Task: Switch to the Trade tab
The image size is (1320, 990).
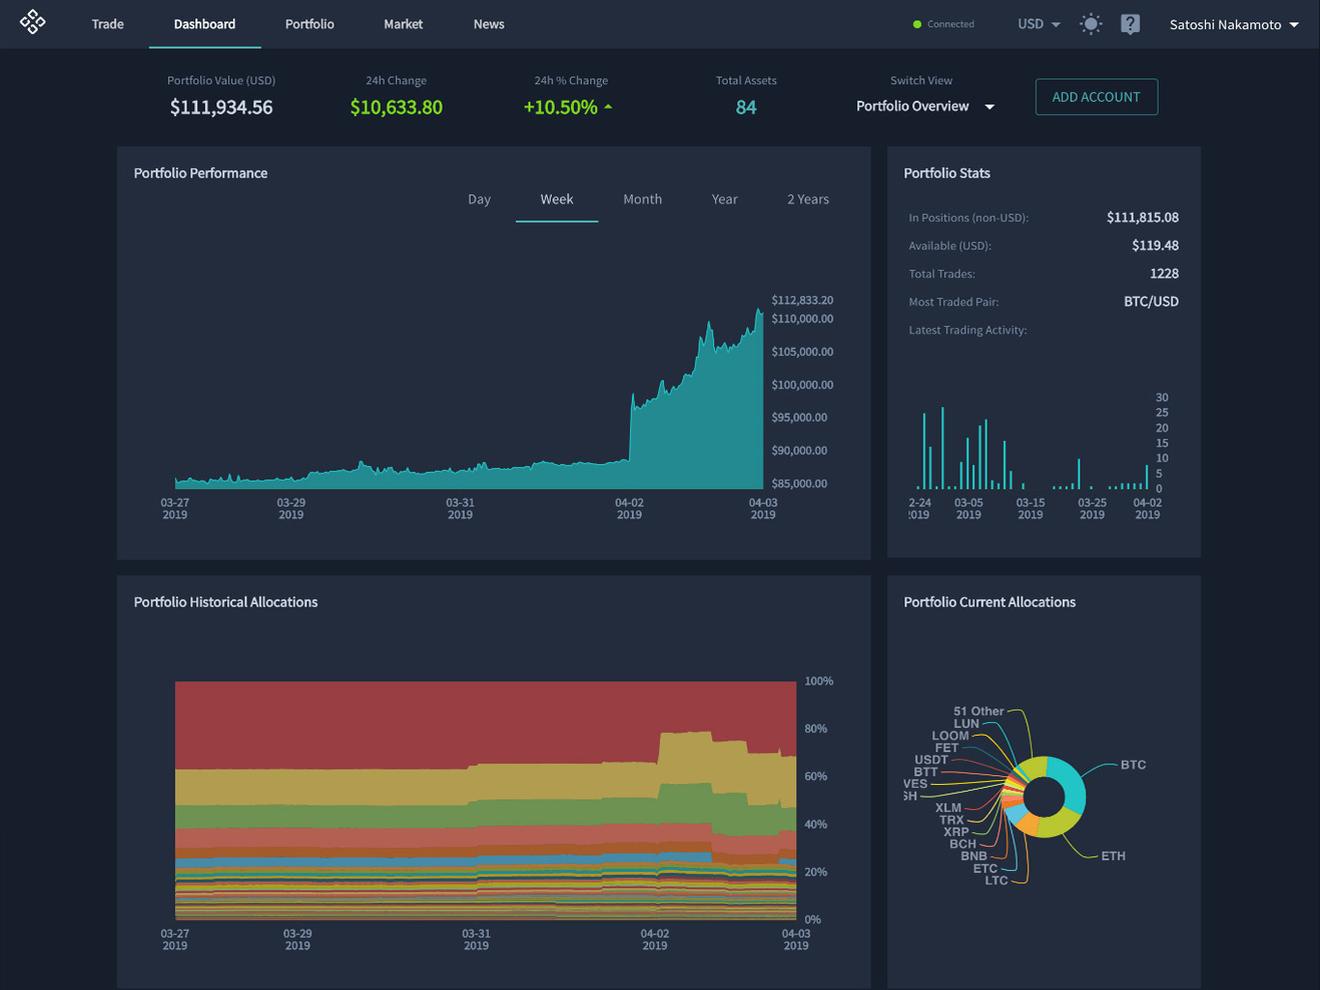Action: point(107,24)
